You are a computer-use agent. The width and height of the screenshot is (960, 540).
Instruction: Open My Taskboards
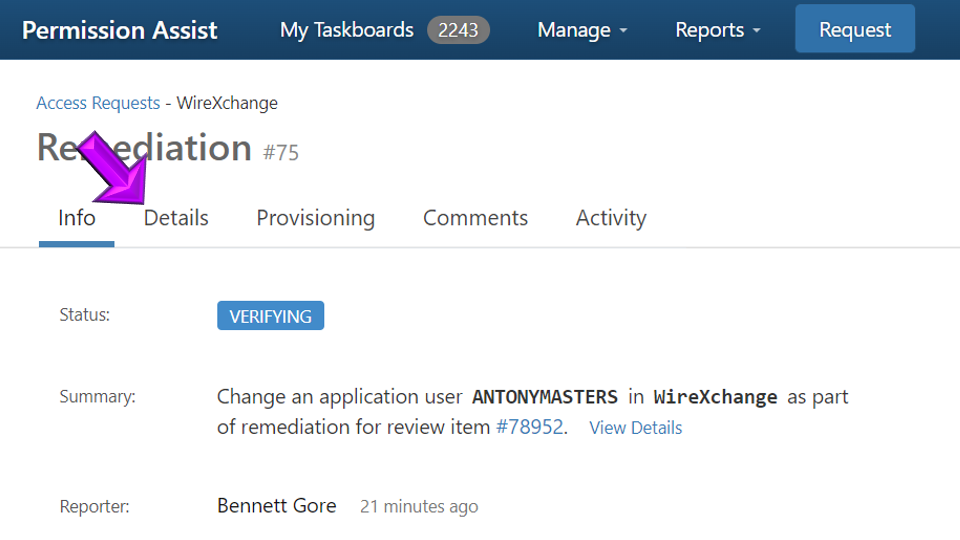point(346,30)
